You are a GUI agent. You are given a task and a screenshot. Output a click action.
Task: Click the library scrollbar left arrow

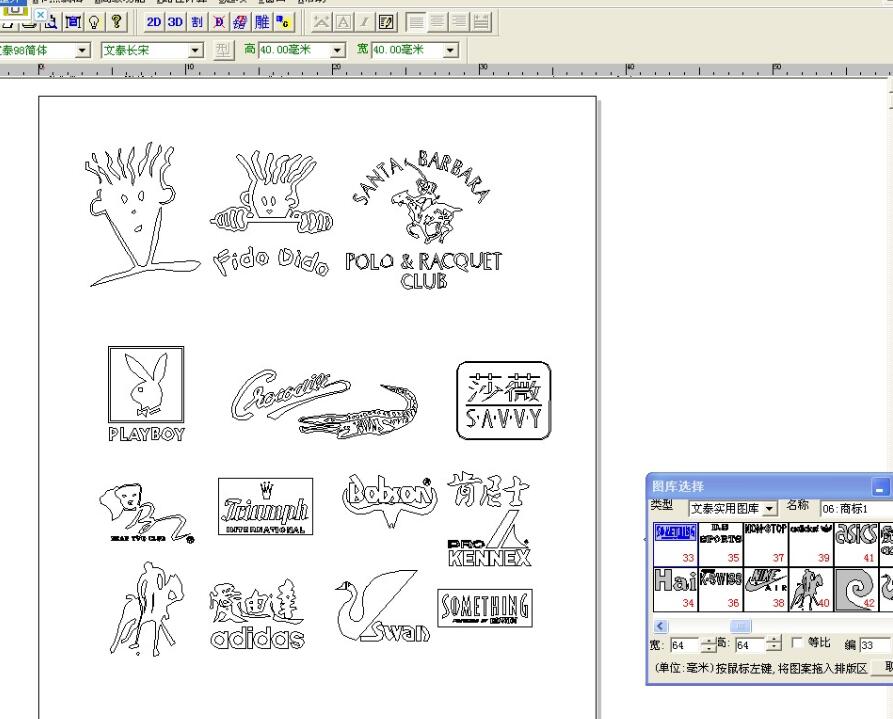[x=660, y=626]
